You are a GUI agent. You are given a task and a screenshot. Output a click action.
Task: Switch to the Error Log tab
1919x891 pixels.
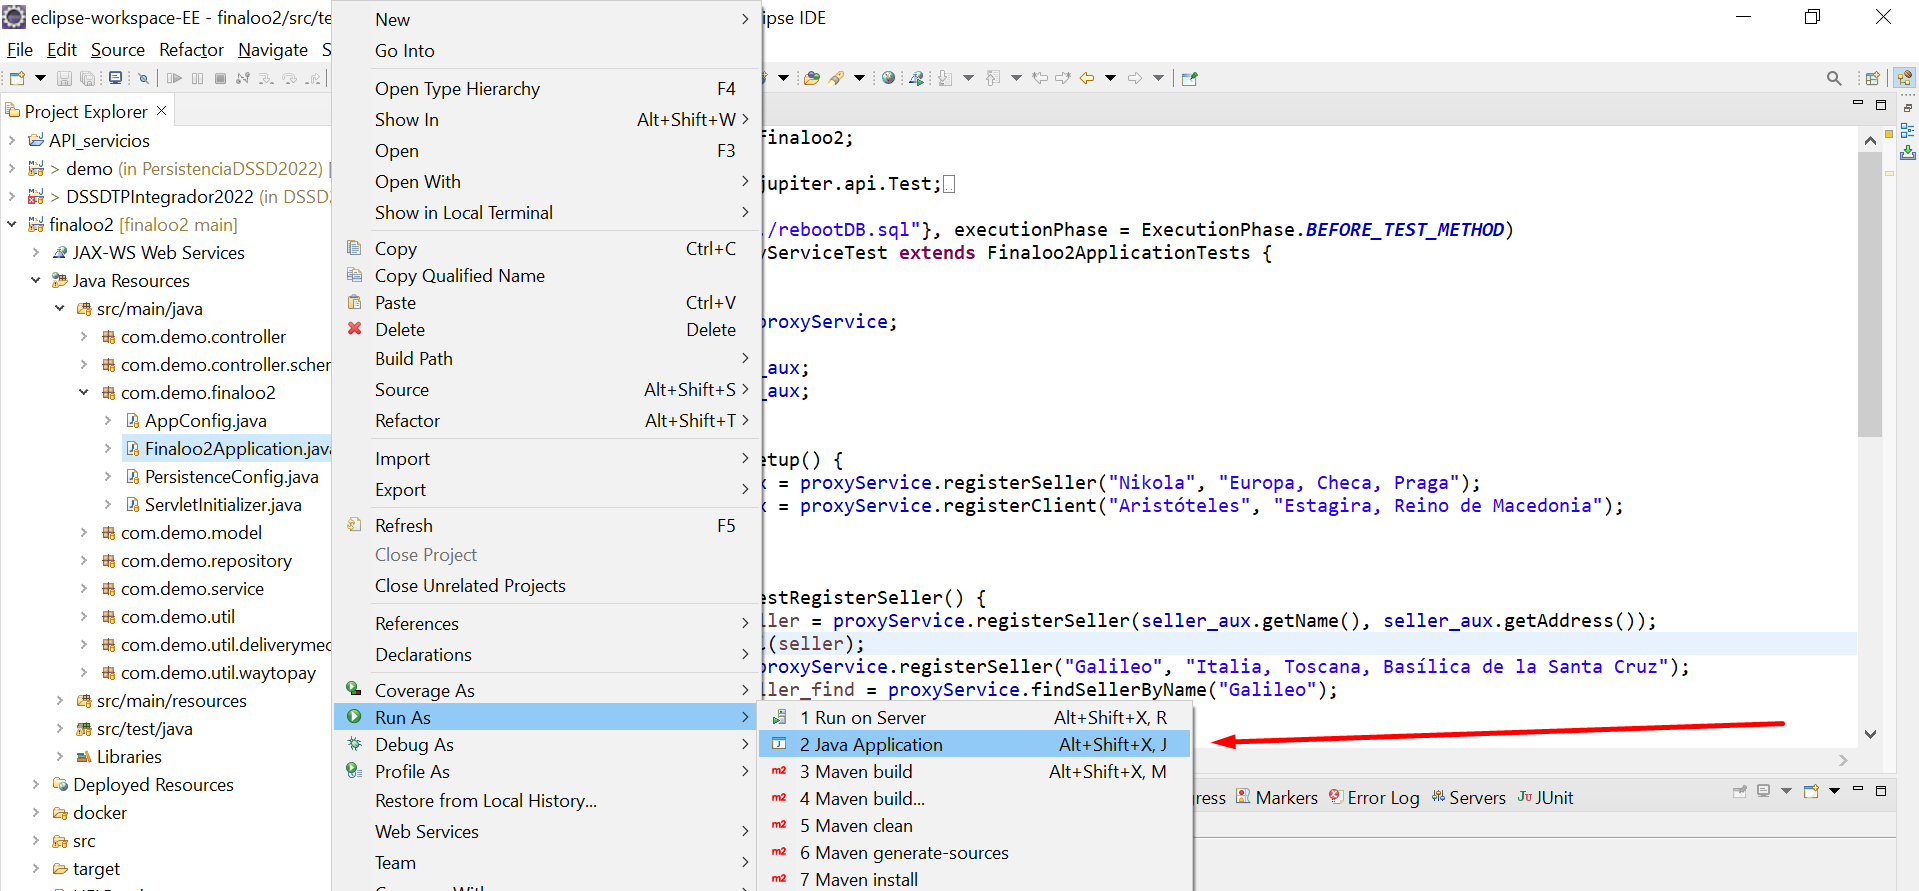click(1374, 798)
